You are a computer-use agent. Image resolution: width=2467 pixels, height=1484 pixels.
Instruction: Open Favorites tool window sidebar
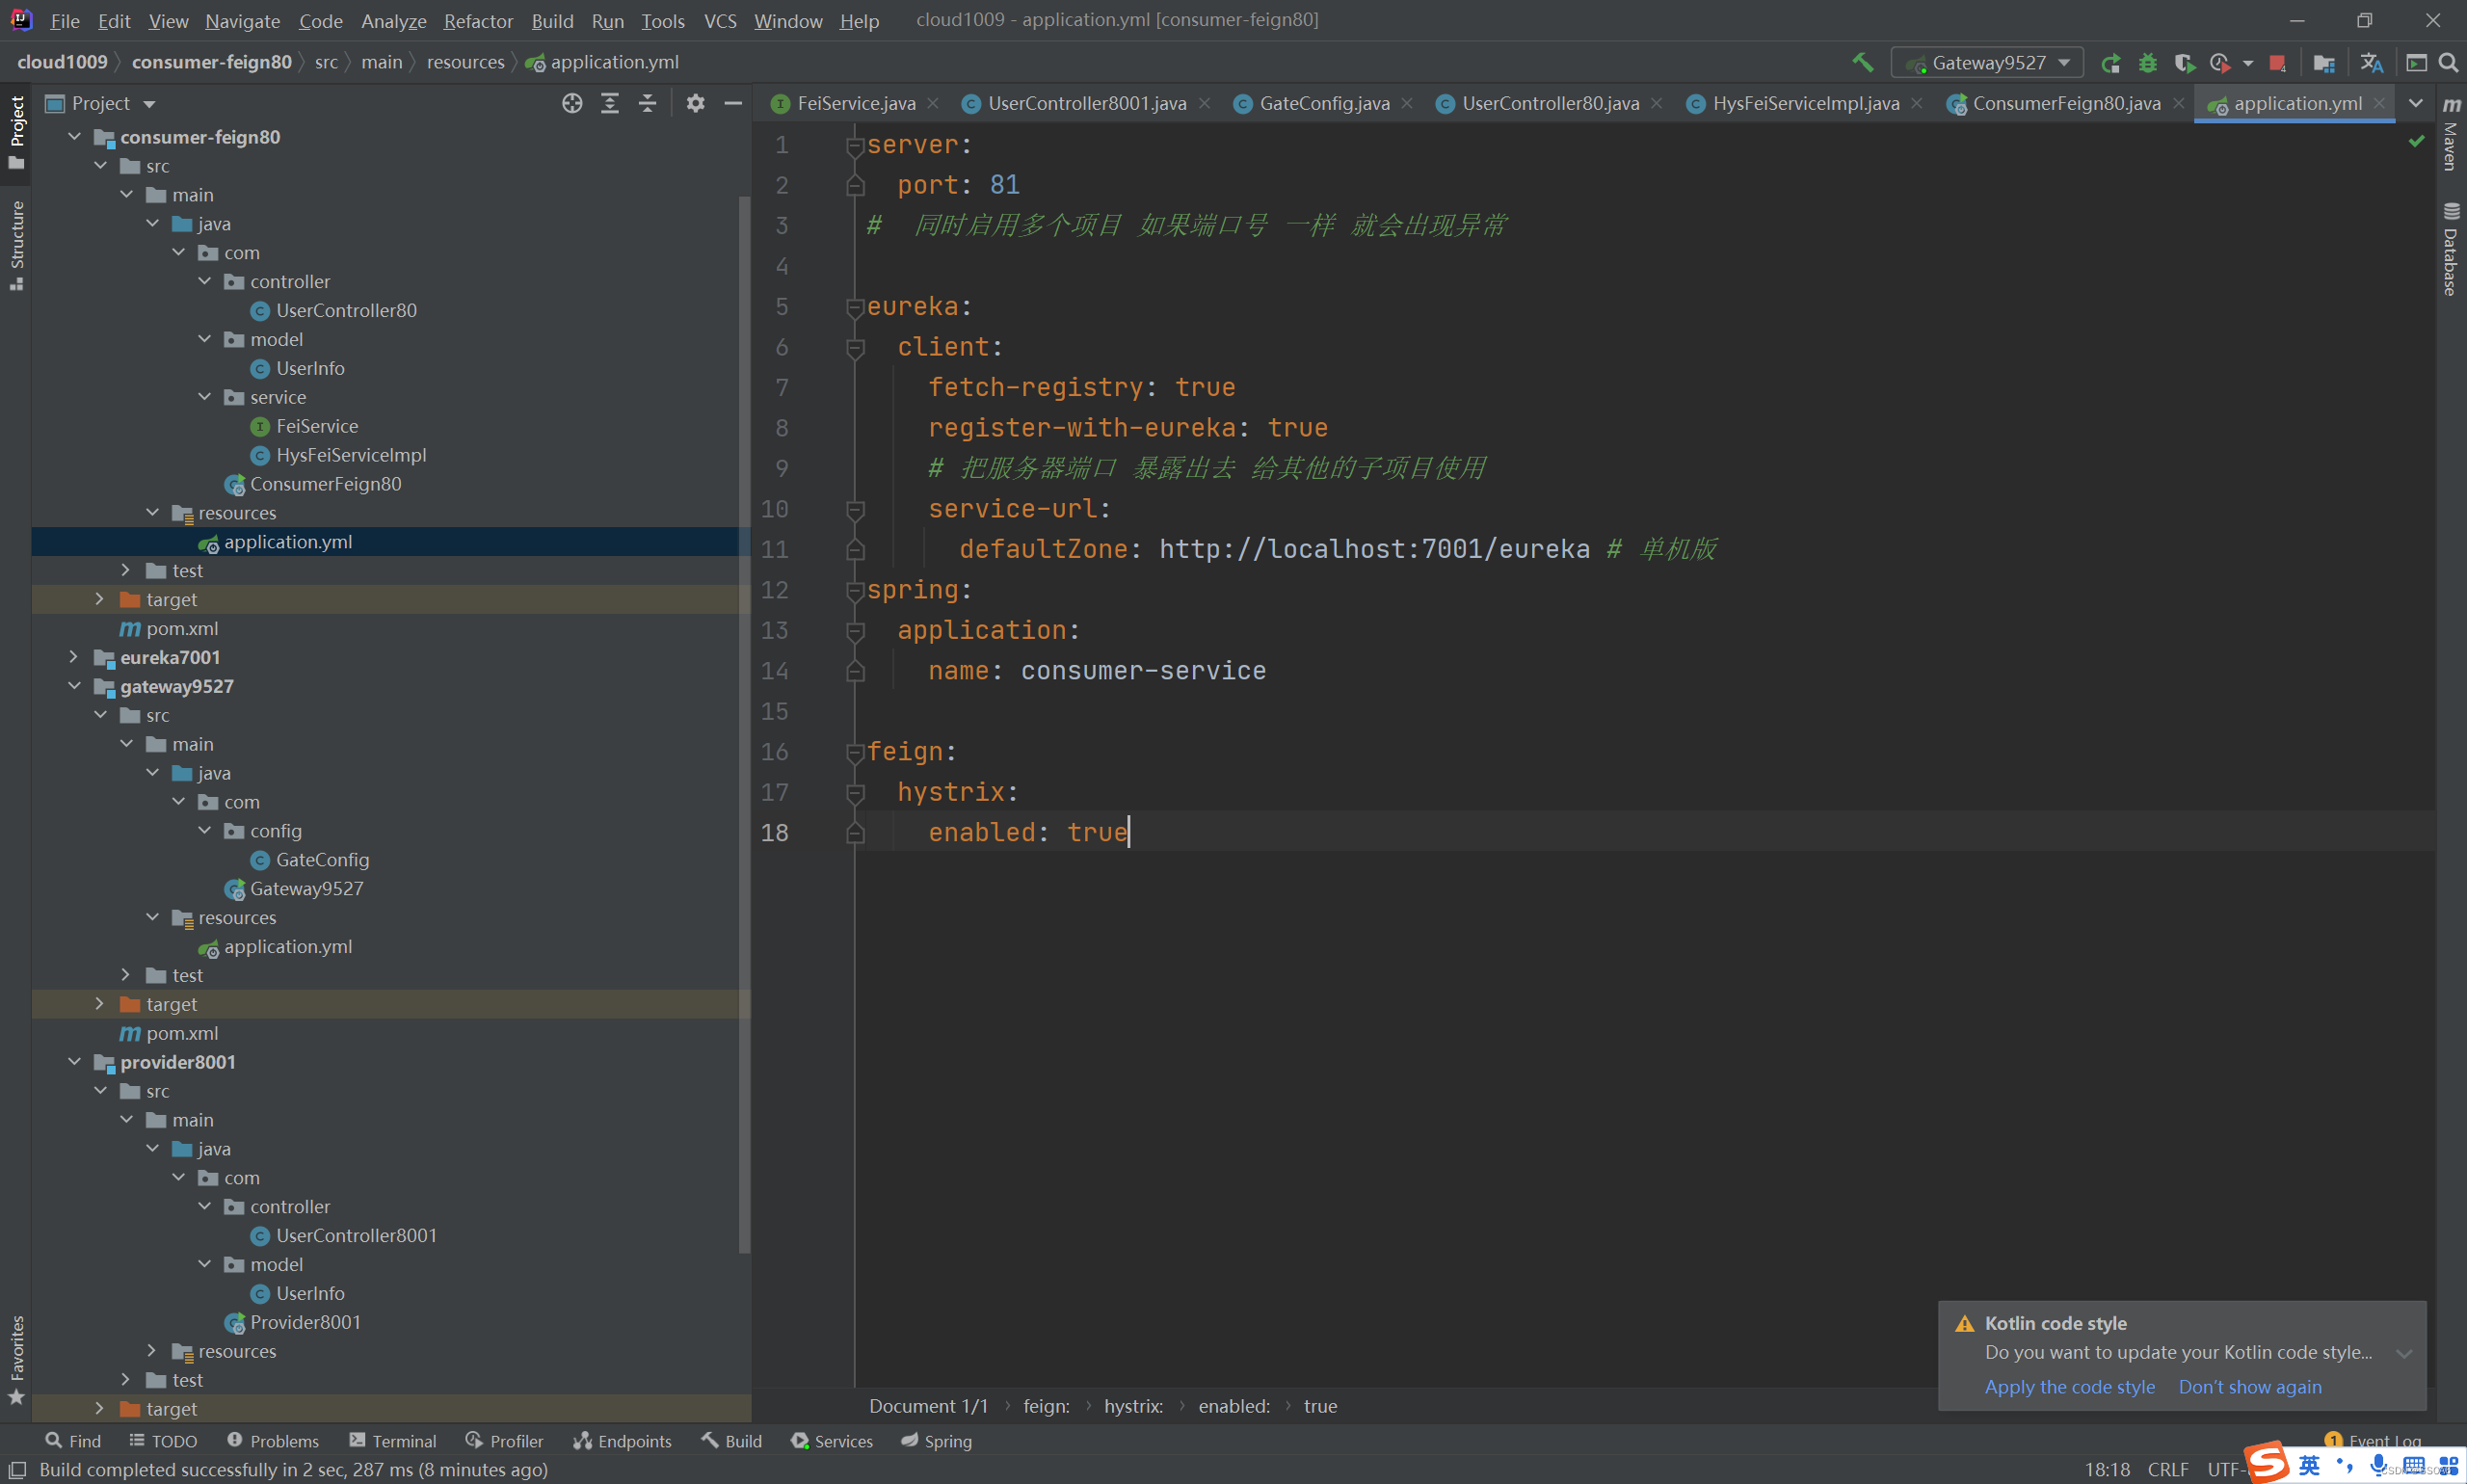tap(16, 1360)
